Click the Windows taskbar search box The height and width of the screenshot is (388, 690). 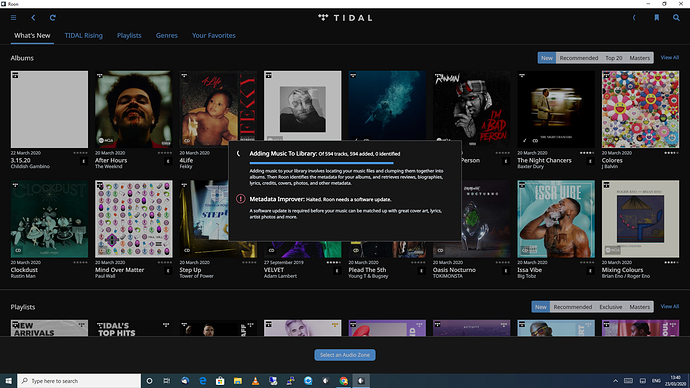click(x=79, y=381)
